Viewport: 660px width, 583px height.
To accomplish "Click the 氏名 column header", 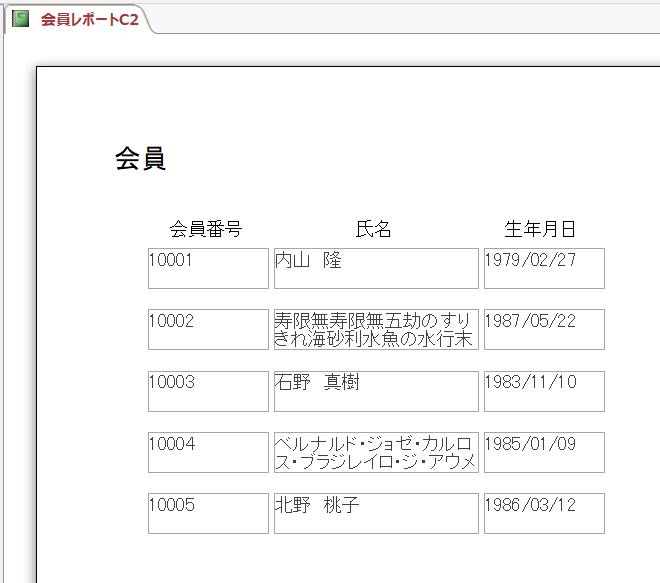I will tap(373, 229).
